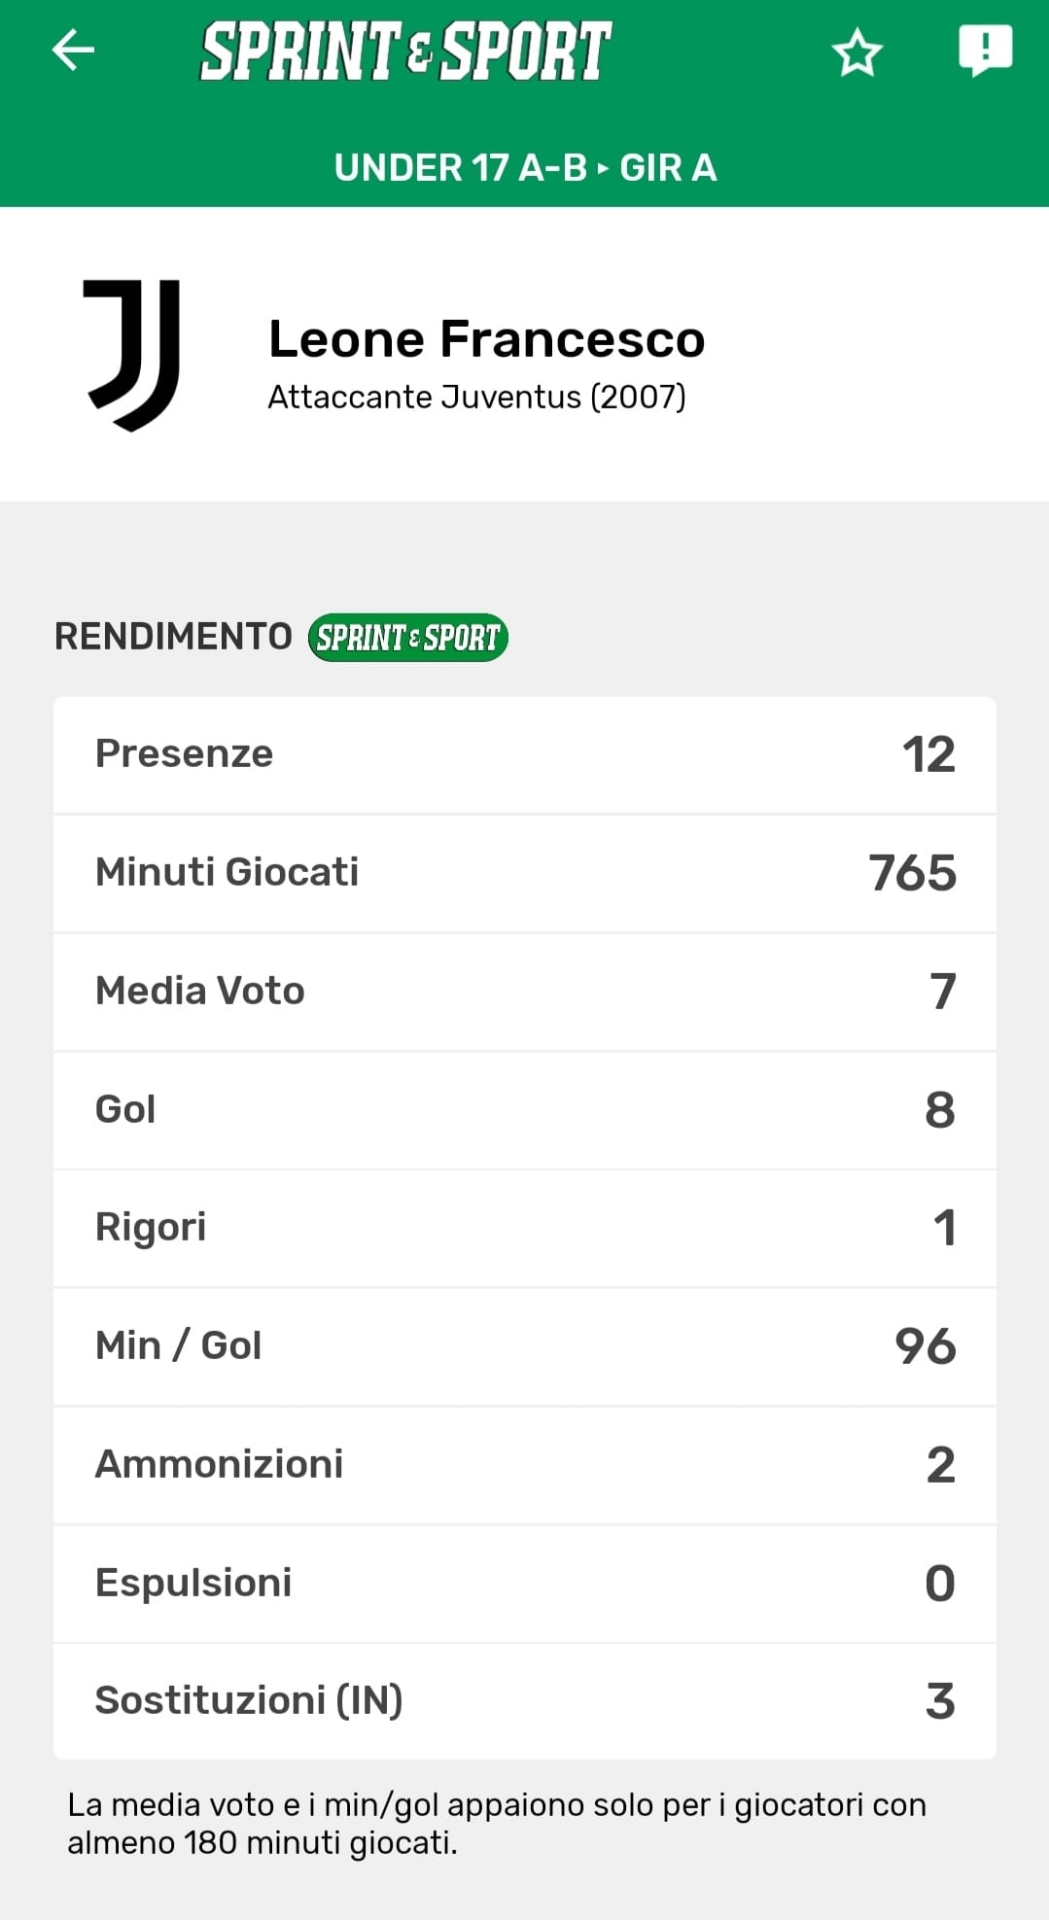The height and width of the screenshot is (1920, 1049).
Task: Tap the Attaccante Juventus (2007) subtitle
Action: click(x=476, y=397)
